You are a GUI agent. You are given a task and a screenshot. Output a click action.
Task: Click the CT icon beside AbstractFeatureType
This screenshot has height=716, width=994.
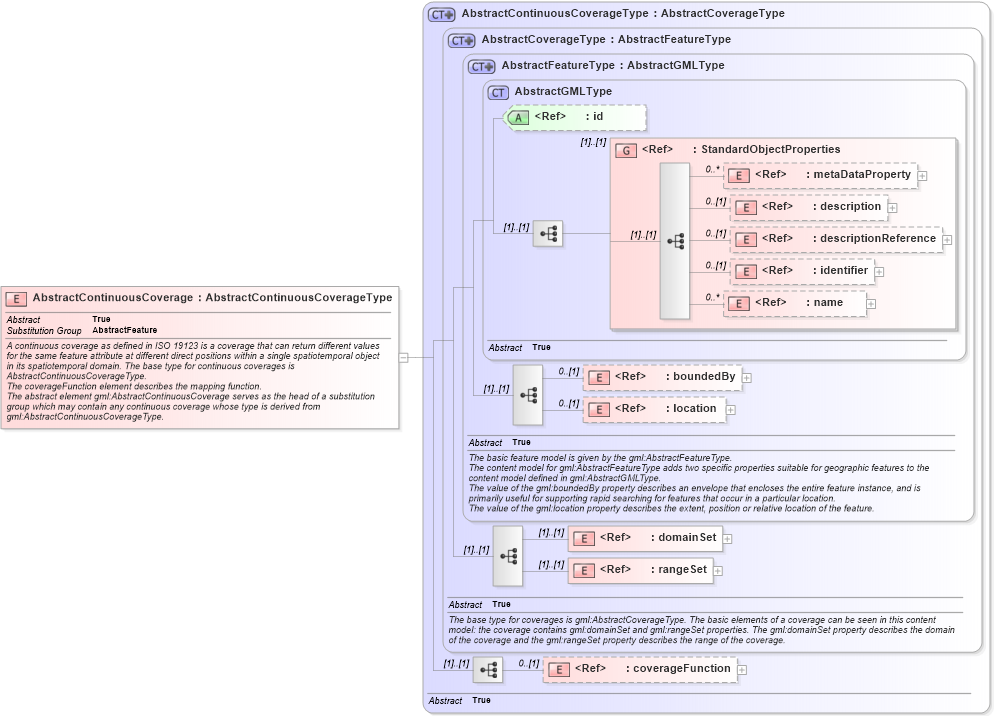pyautogui.click(x=482, y=67)
